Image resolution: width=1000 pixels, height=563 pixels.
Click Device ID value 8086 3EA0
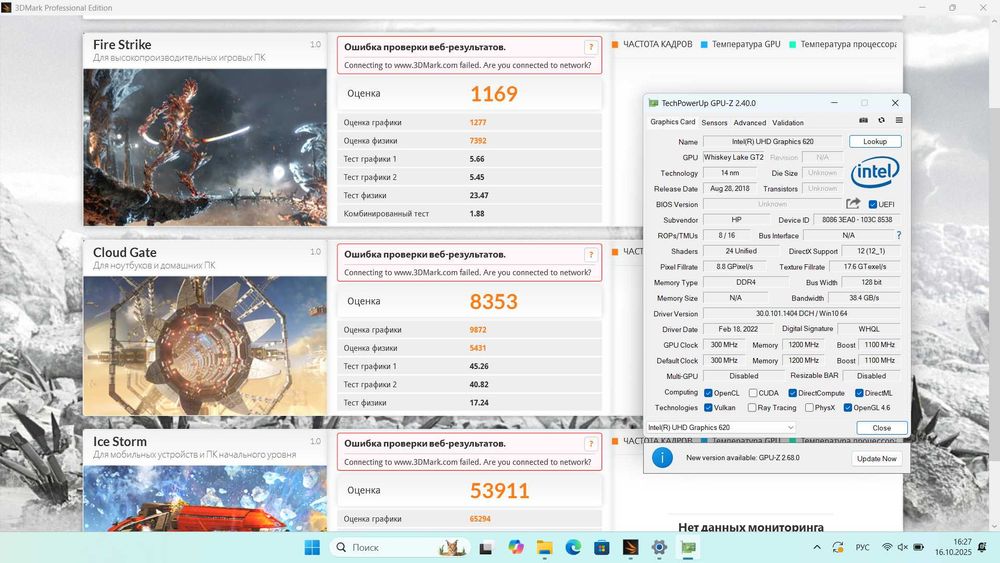(857, 220)
